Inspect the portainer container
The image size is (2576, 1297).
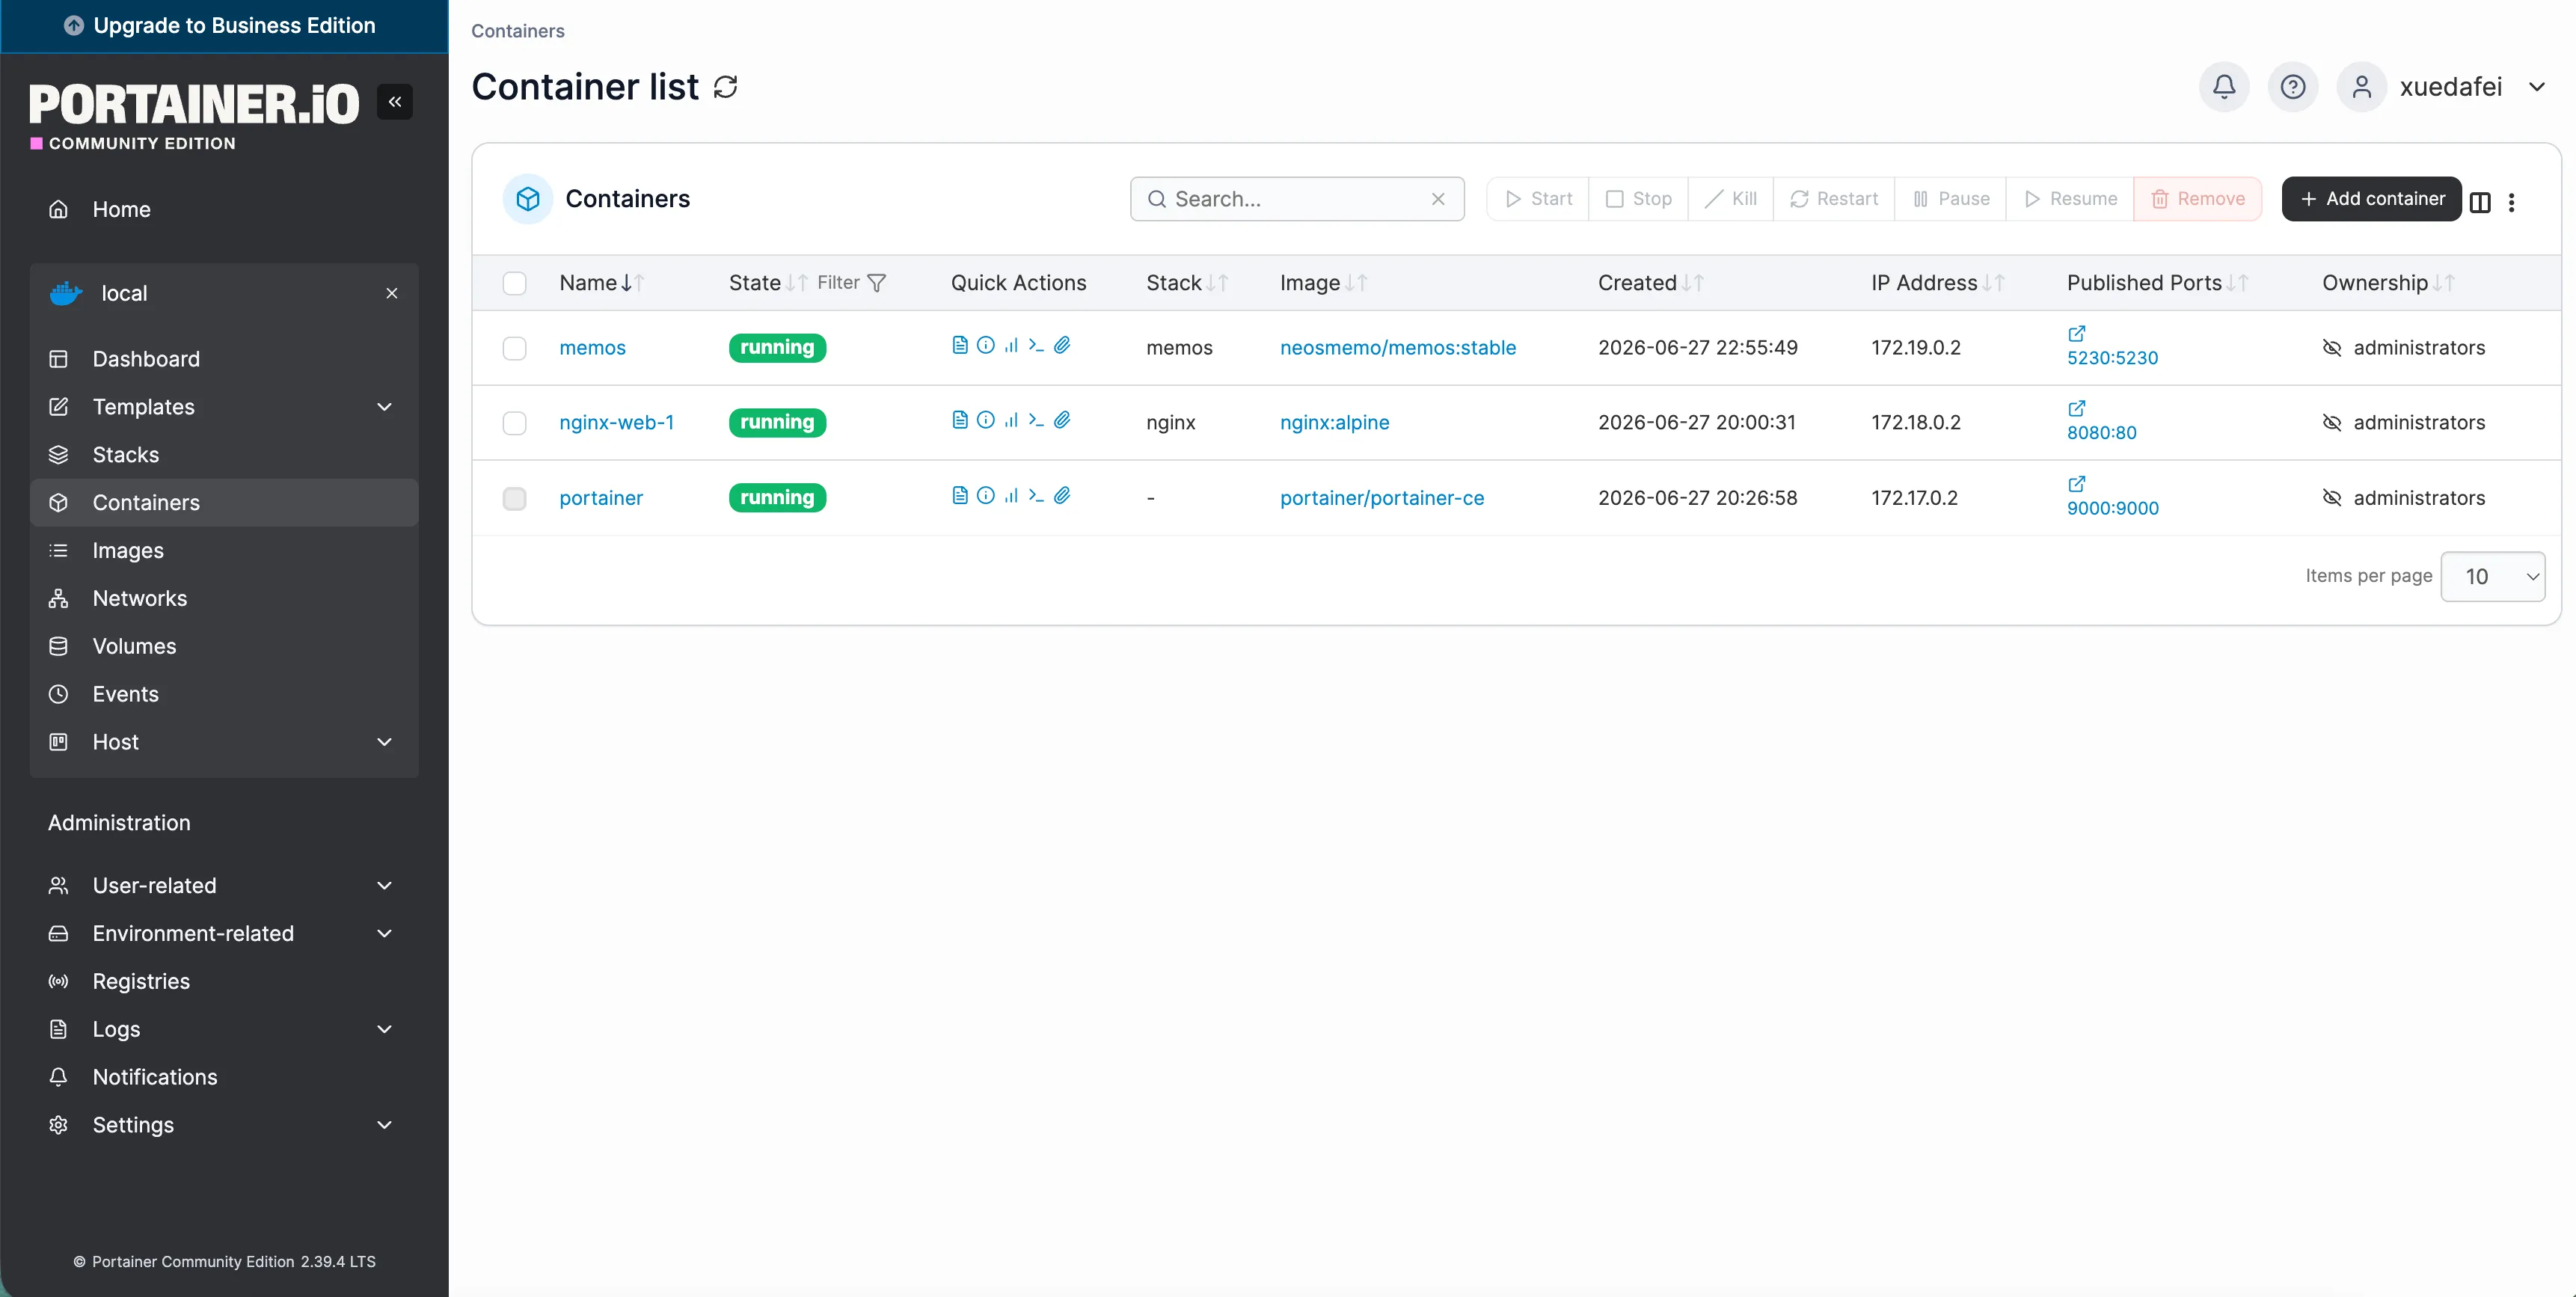coord(986,495)
